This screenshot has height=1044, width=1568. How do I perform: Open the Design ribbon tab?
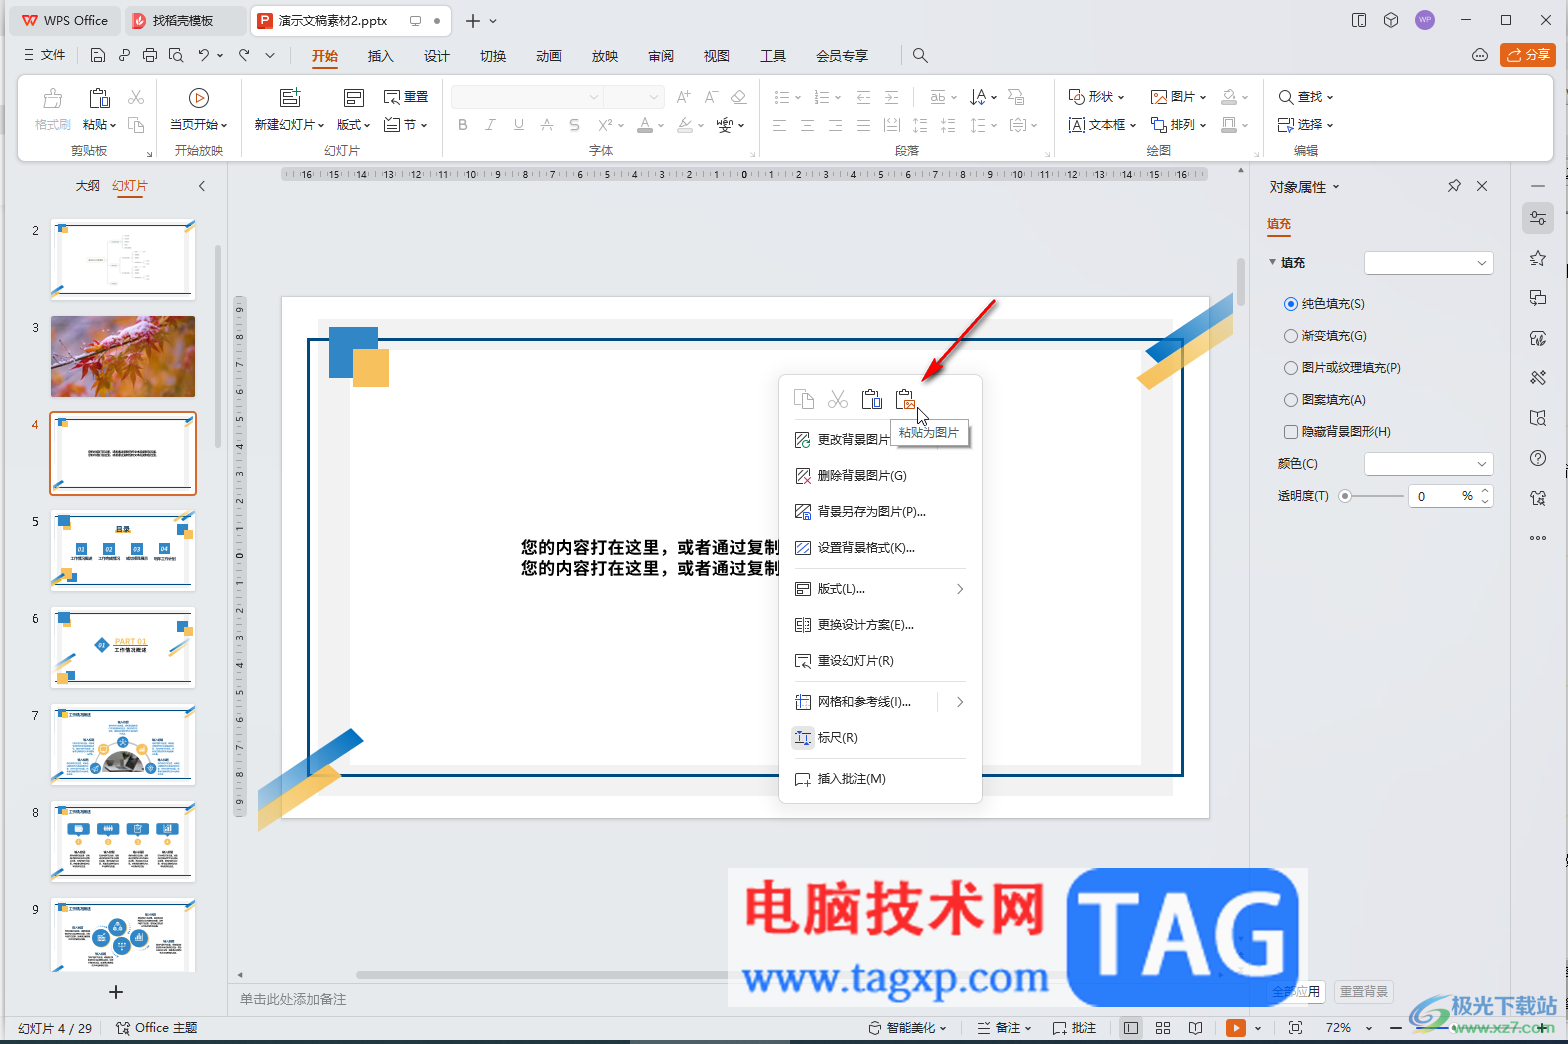click(x=437, y=56)
